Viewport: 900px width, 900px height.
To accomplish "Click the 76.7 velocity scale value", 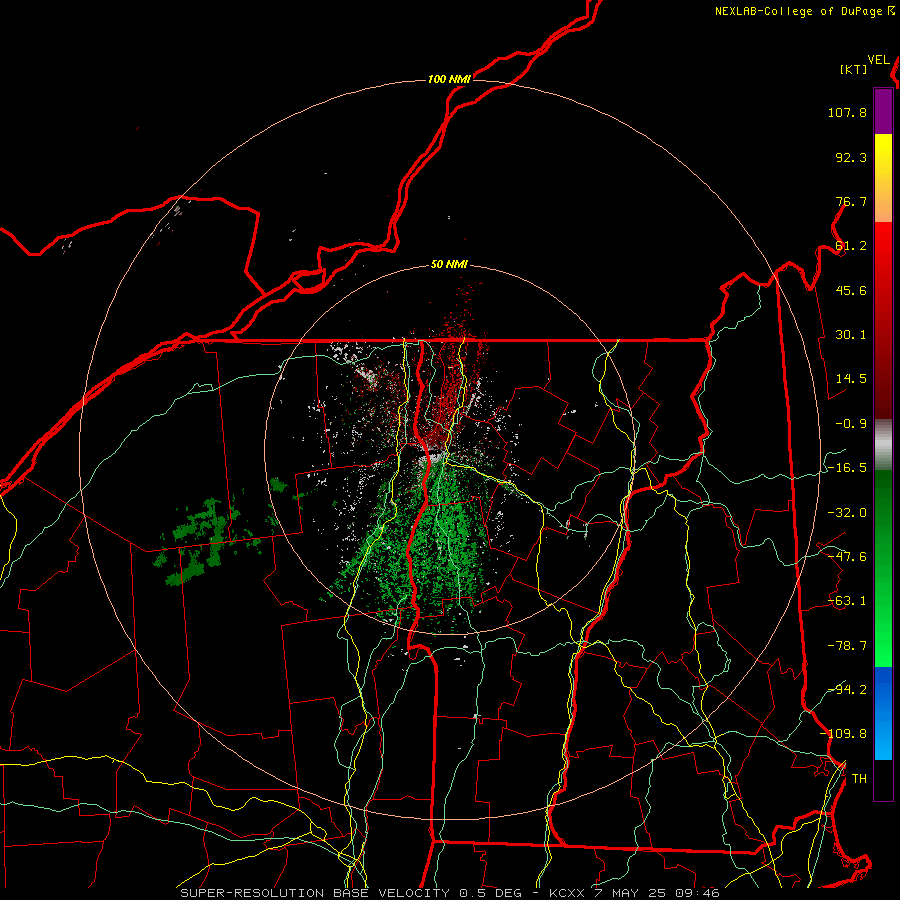I will (x=851, y=201).
